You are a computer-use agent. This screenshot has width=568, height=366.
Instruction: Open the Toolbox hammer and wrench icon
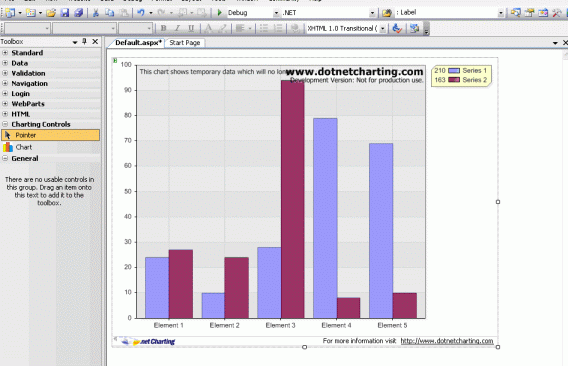(x=556, y=13)
